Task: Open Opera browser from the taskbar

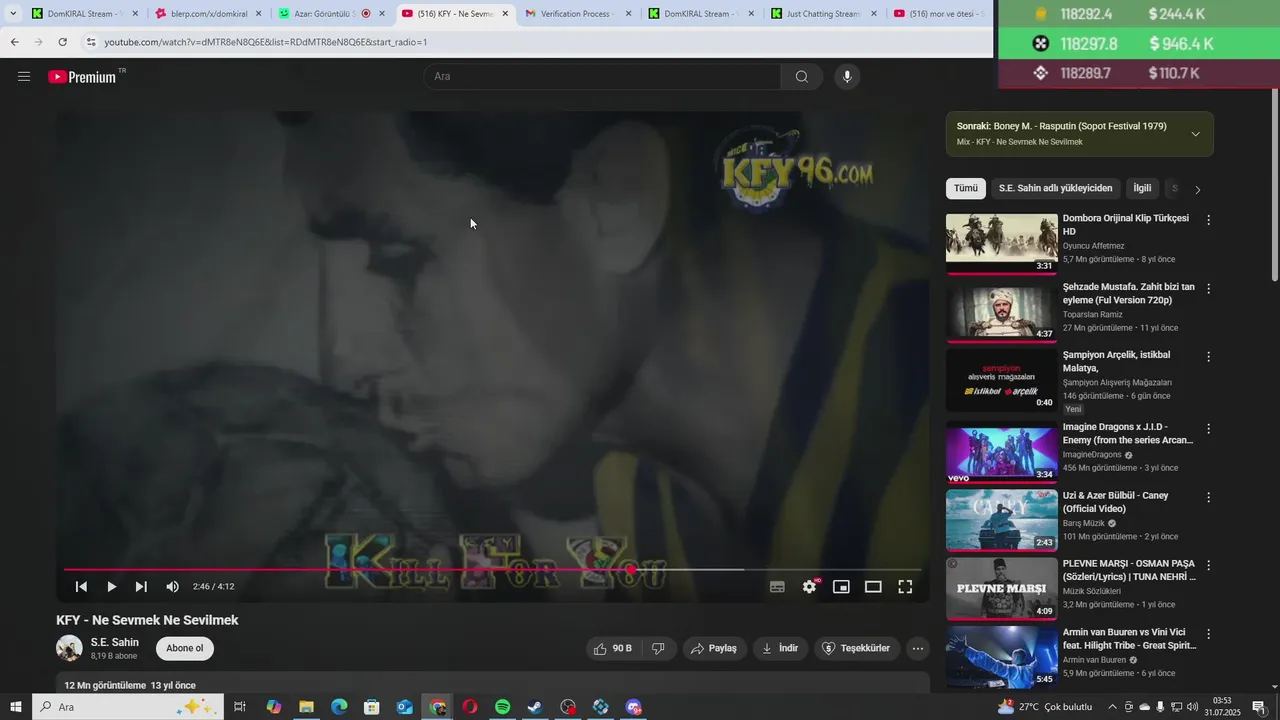Action: [x=470, y=707]
